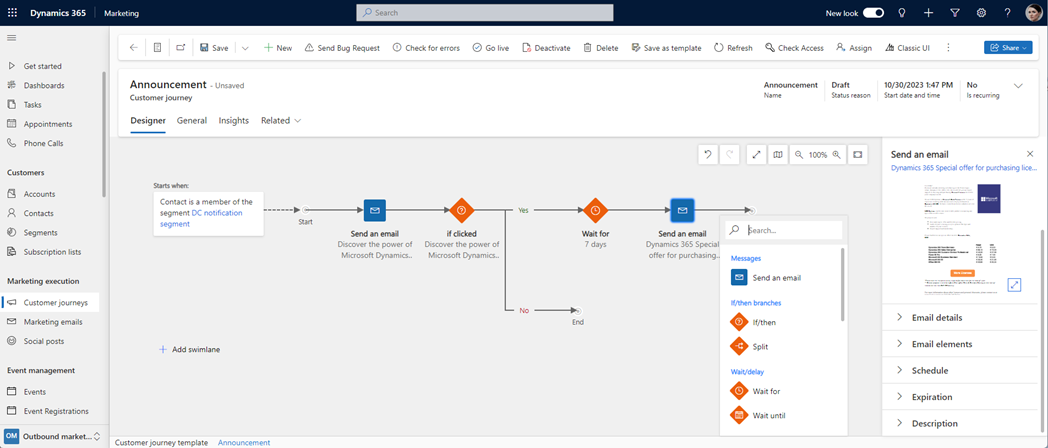Screen dimensions: 1048x448
Task: Go back with the back arrow
Action: (x=133, y=48)
